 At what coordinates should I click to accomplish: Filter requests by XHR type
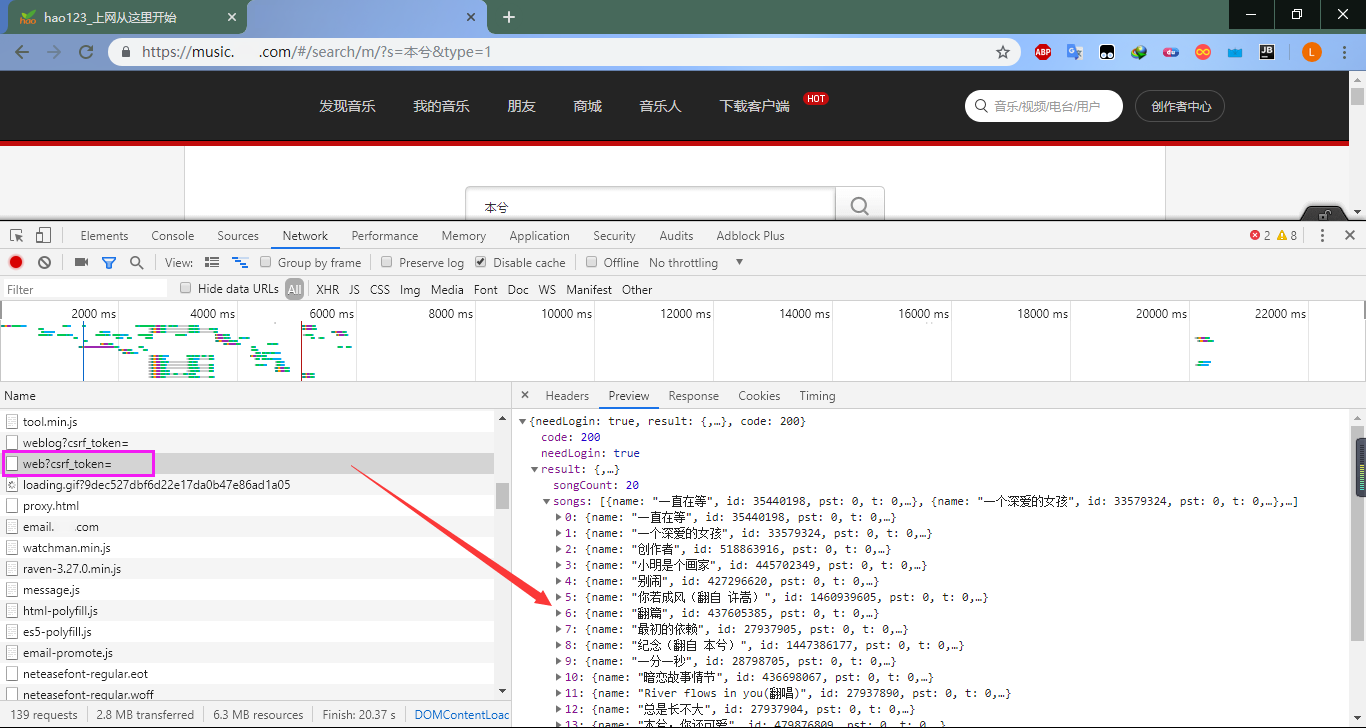[x=327, y=289]
